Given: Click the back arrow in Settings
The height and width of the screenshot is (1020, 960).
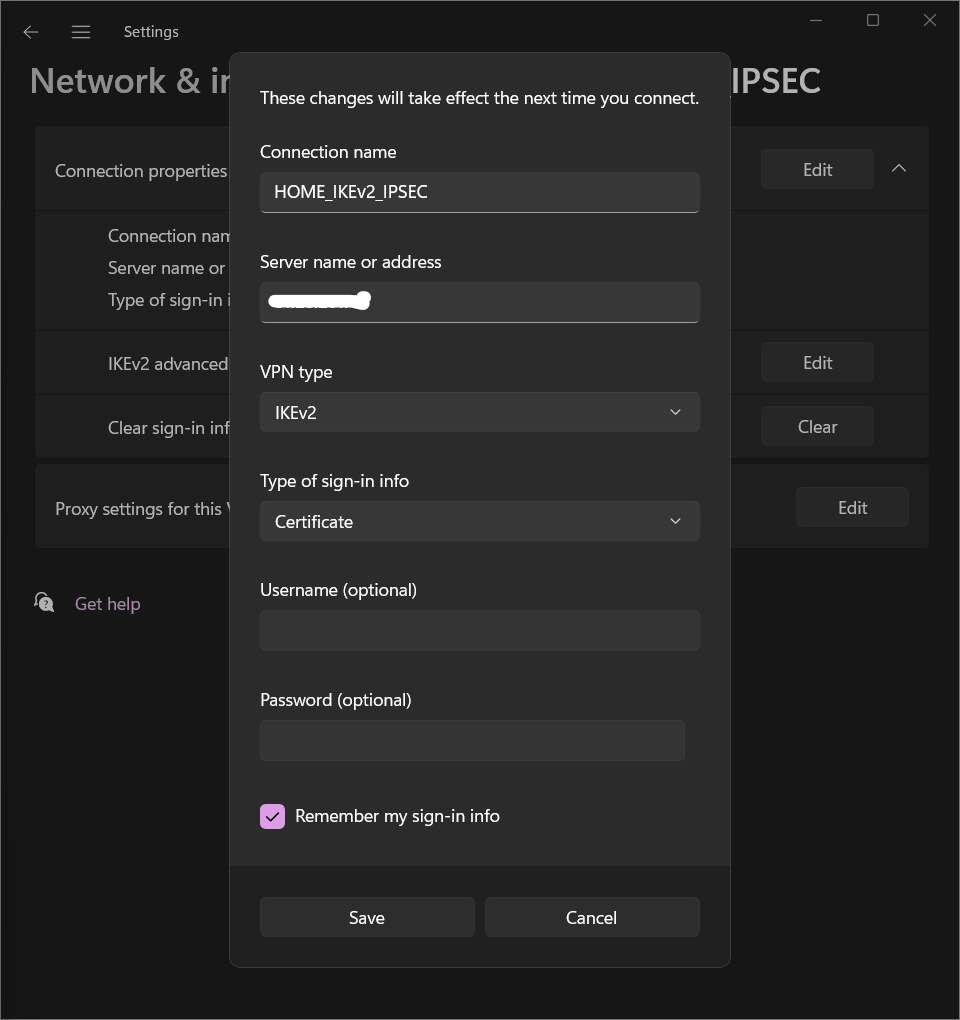Looking at the screenshot, I should [30, 31].
